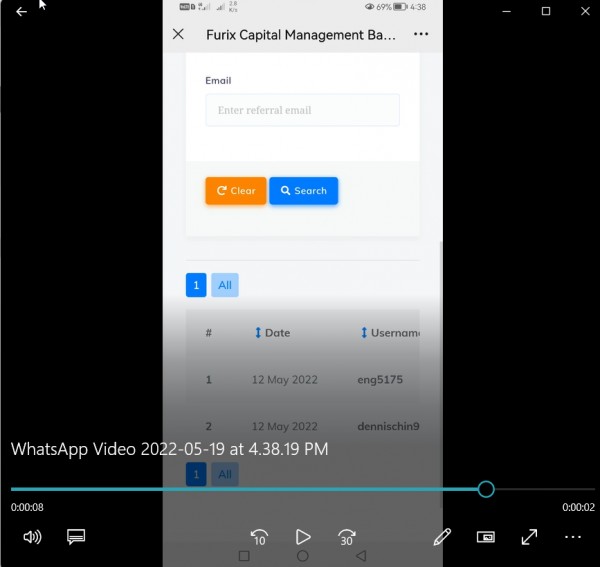Play the video

(x=303, y=537)
